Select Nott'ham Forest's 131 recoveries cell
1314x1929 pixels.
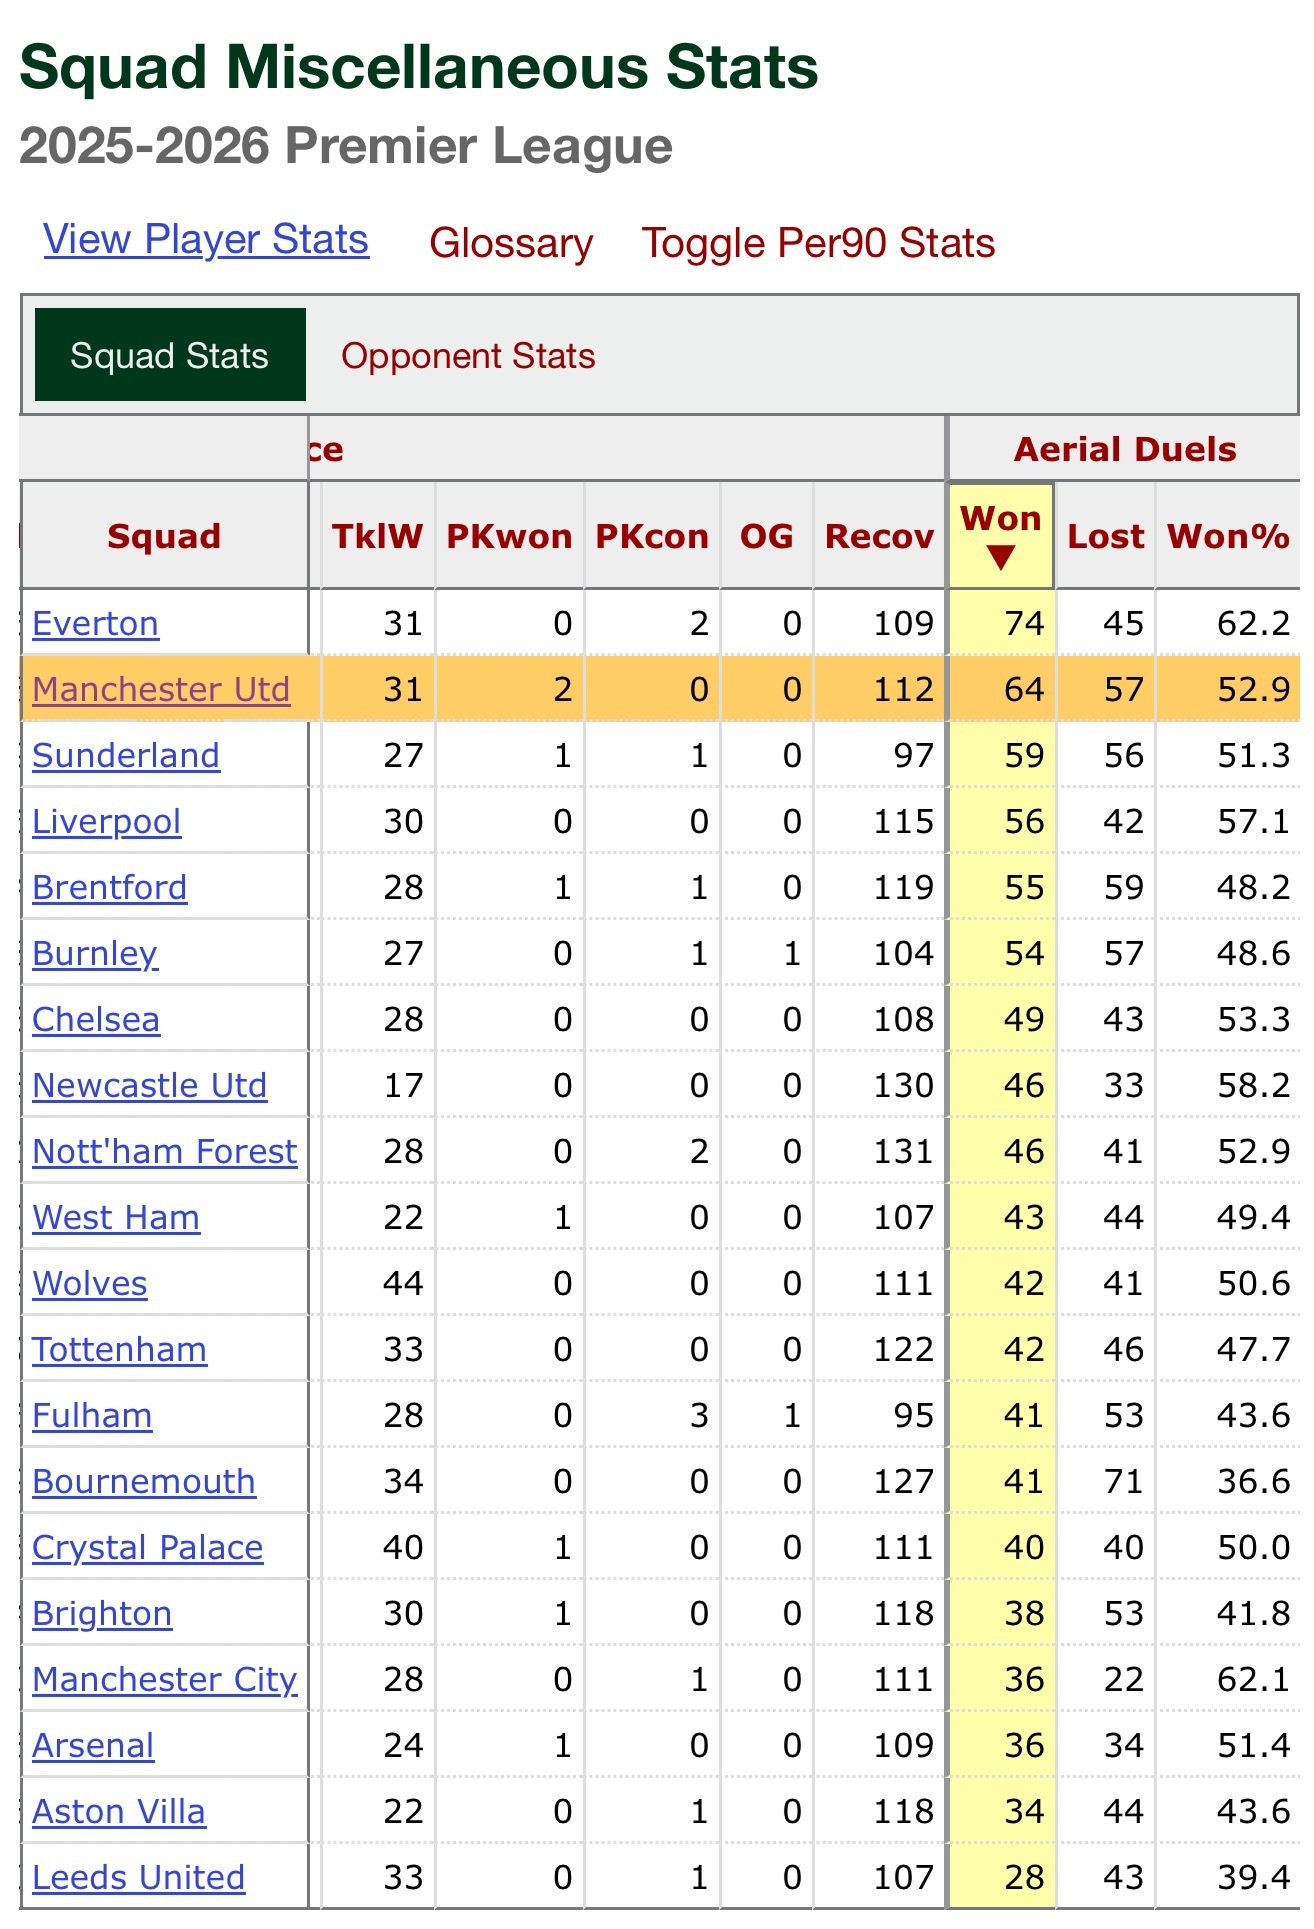(x=879, y=1151)
